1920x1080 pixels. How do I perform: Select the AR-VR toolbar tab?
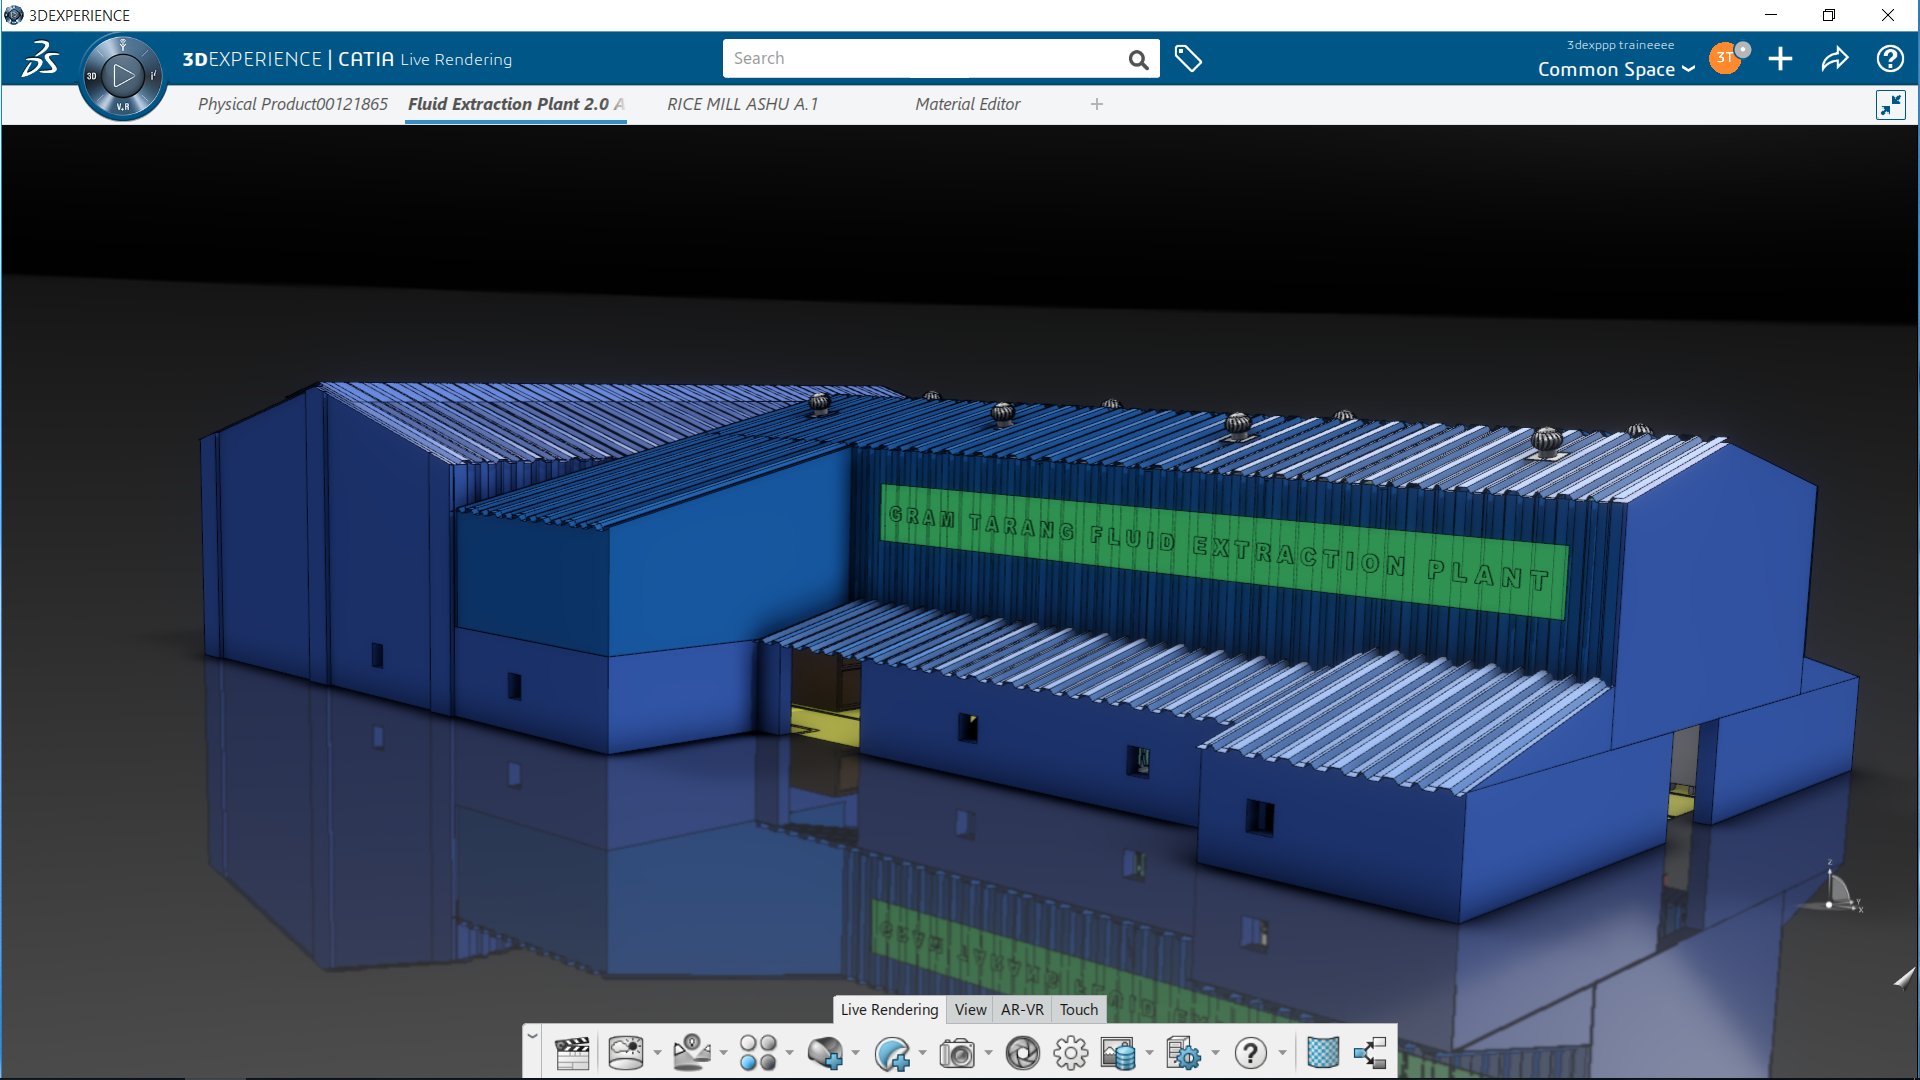click(x=1022, y=1009)
